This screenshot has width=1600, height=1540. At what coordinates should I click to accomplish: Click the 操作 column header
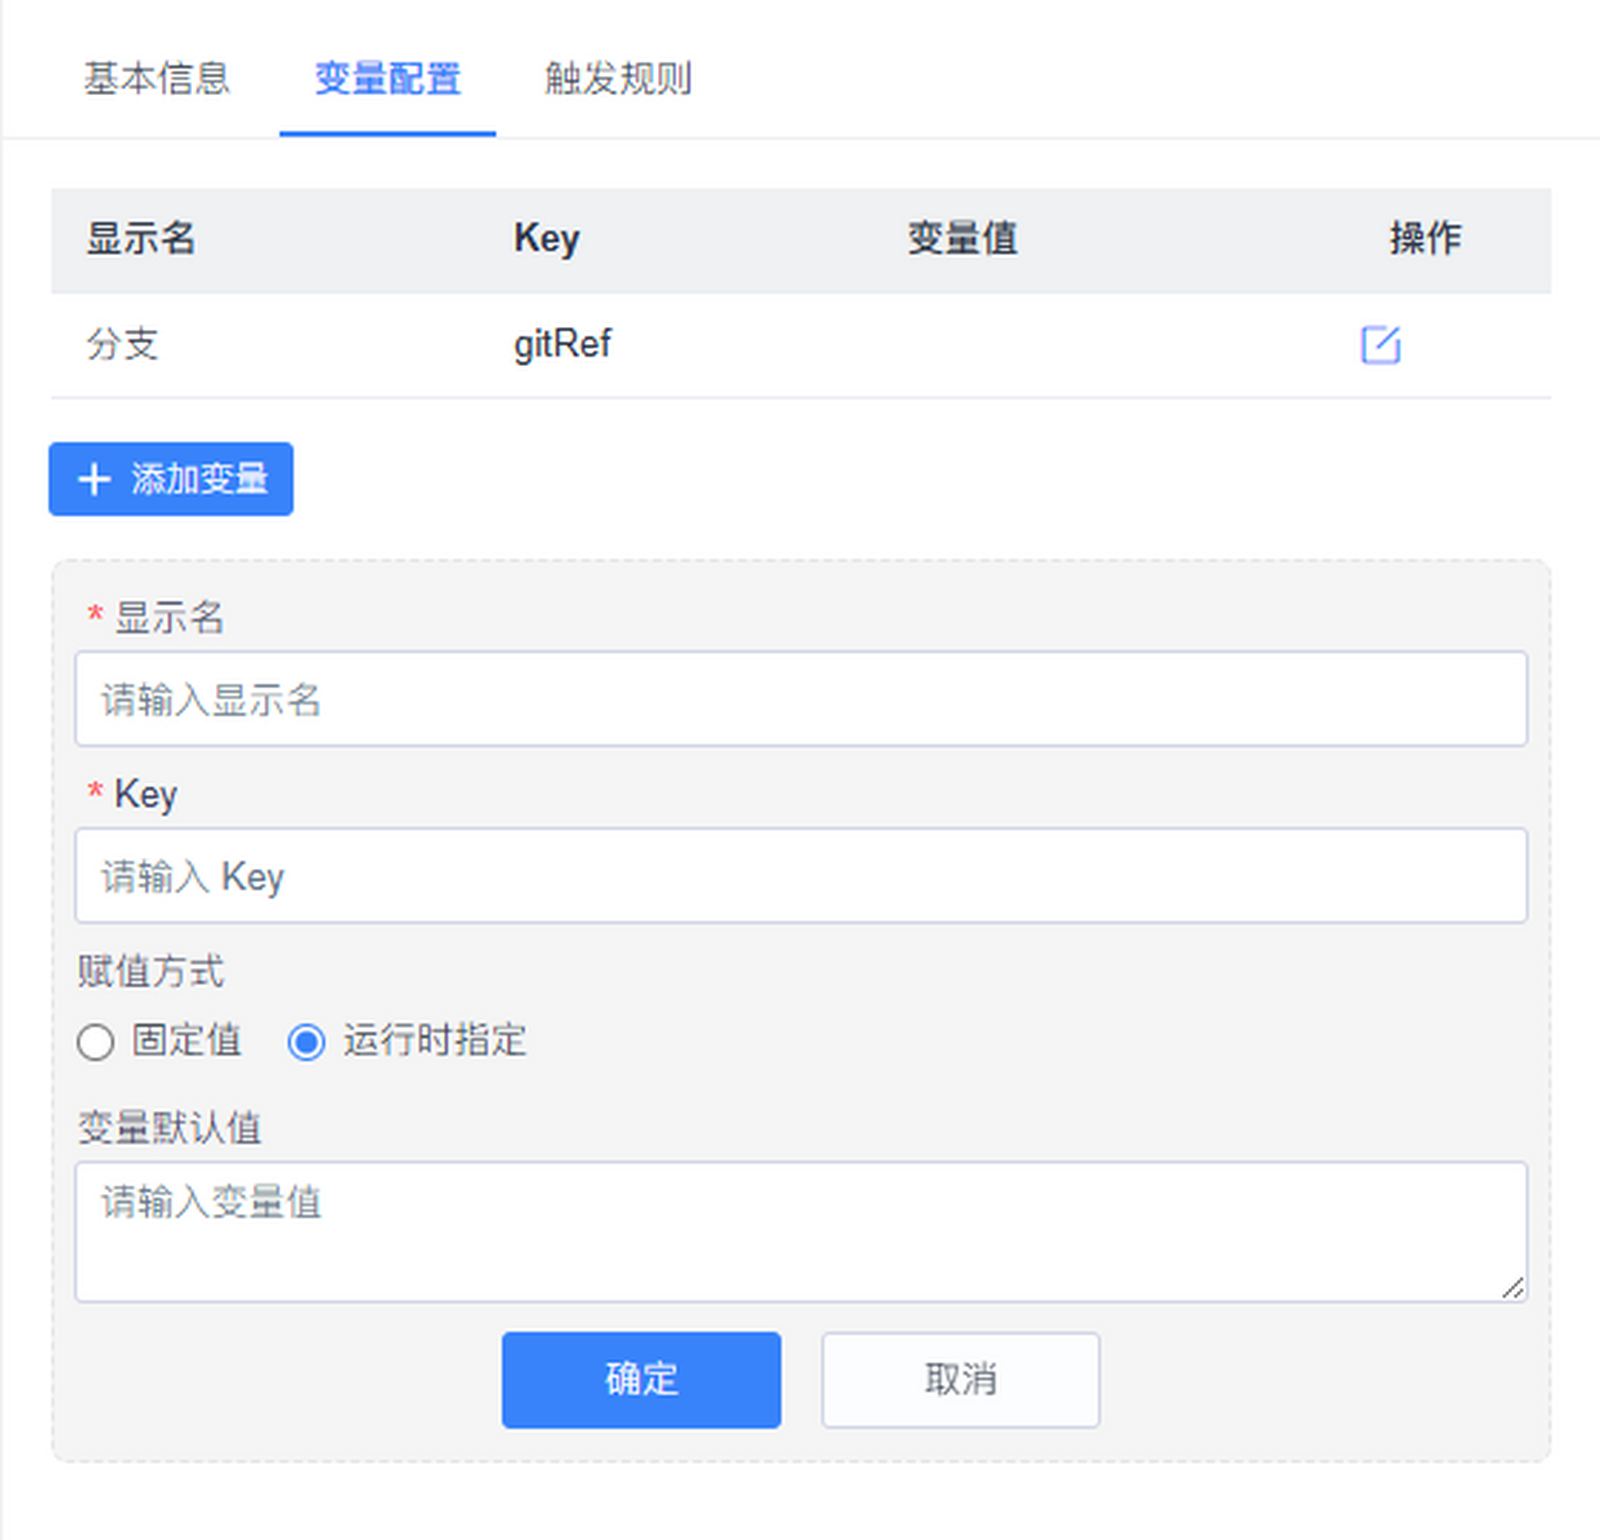pos(1425,238)
